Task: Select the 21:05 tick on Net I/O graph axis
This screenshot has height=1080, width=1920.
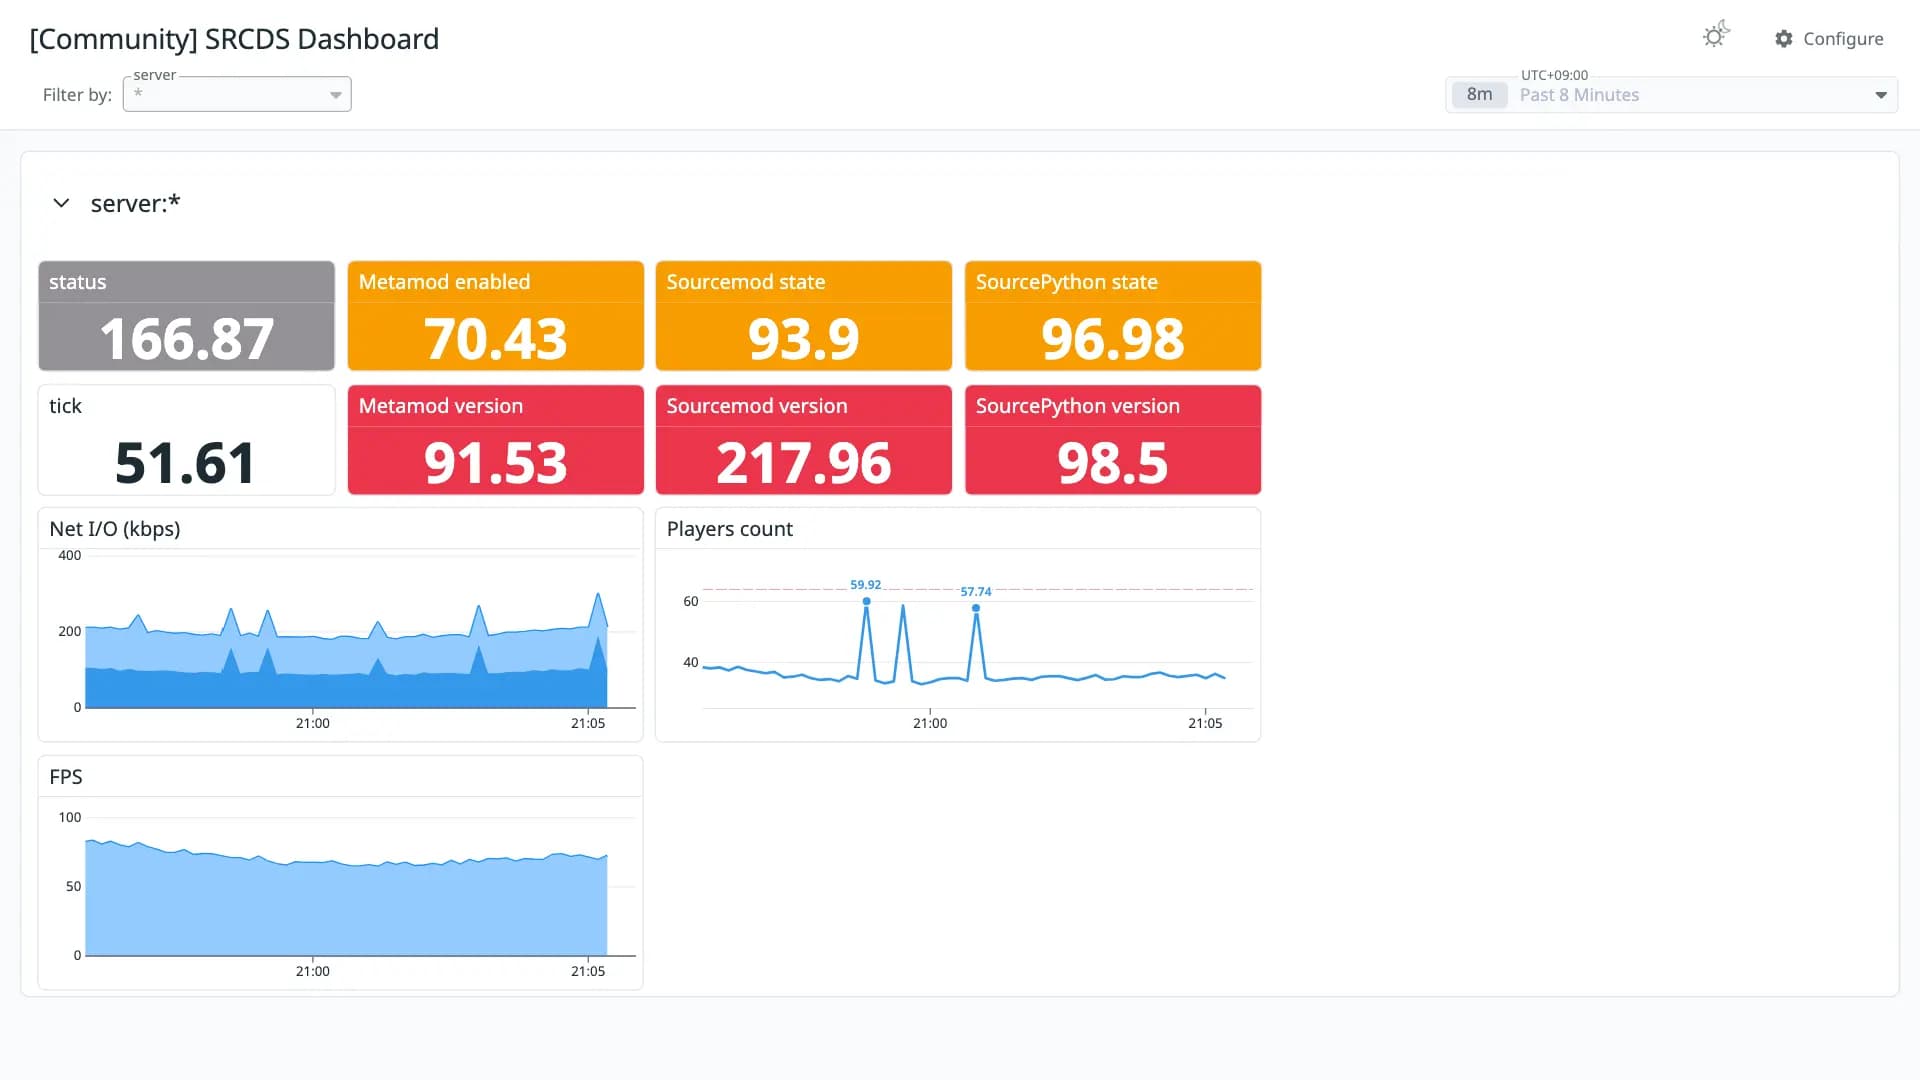Action: 588,723
